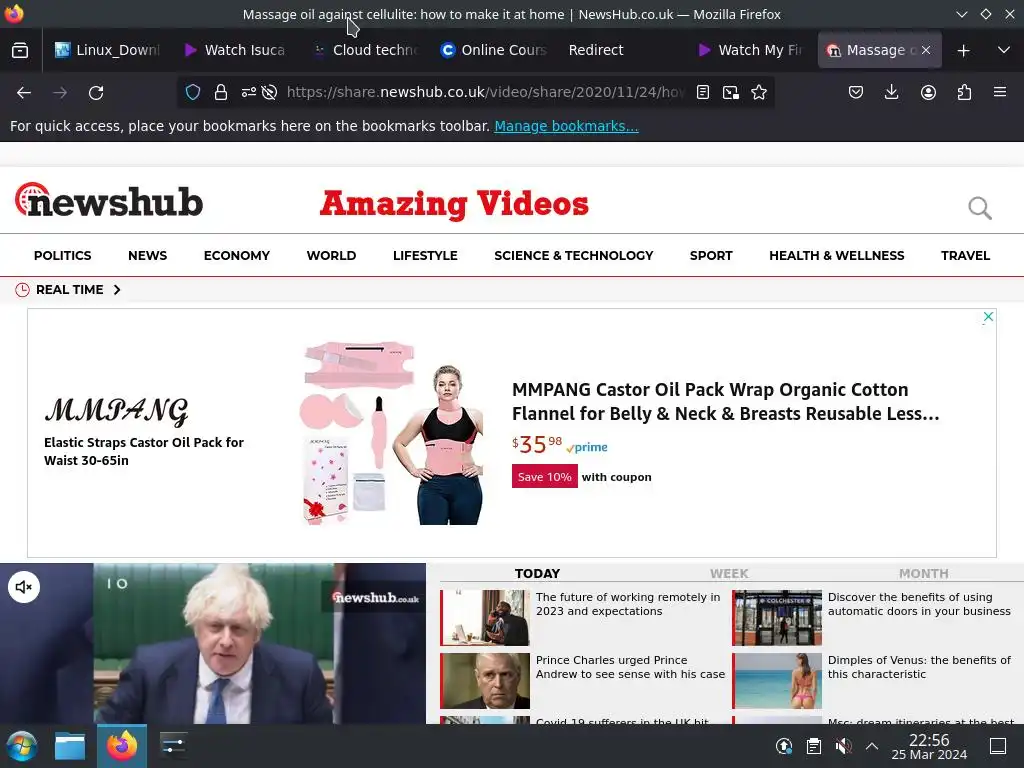Open the MMPANG Castor Oil Pack ad title
The image size is (1024, 768).
(x=726, y=402)
